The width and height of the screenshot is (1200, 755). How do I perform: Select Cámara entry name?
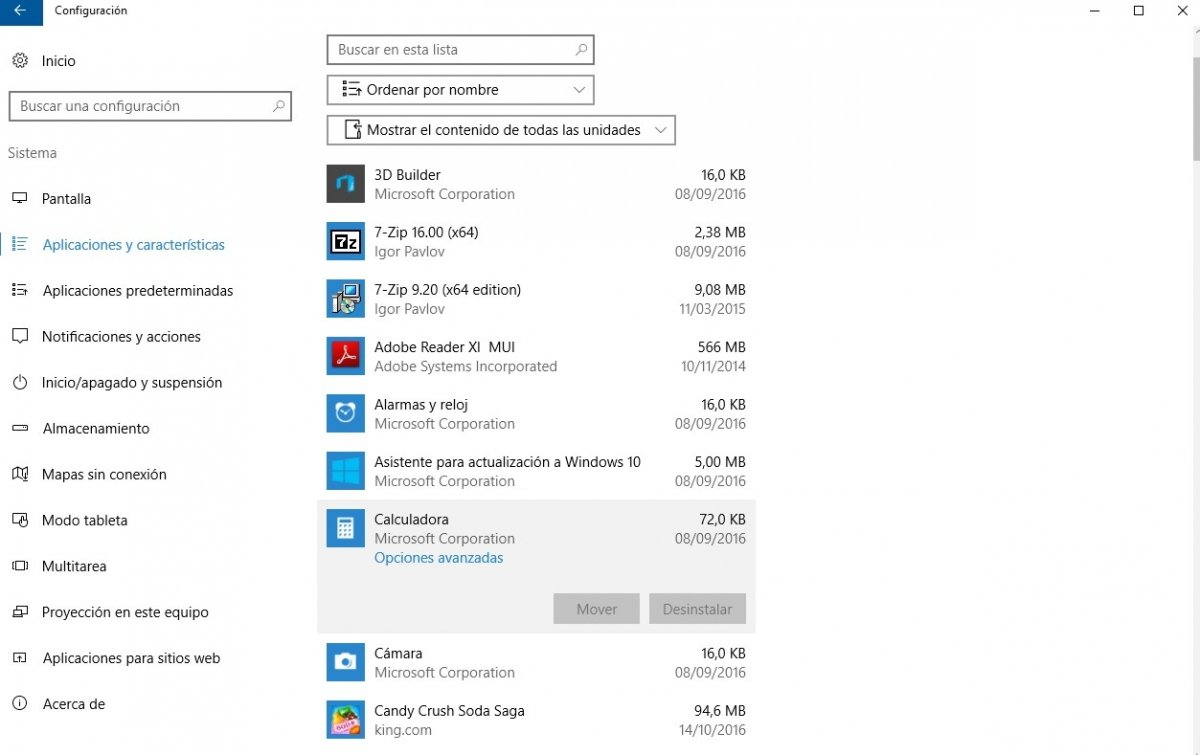pos(398,653)
